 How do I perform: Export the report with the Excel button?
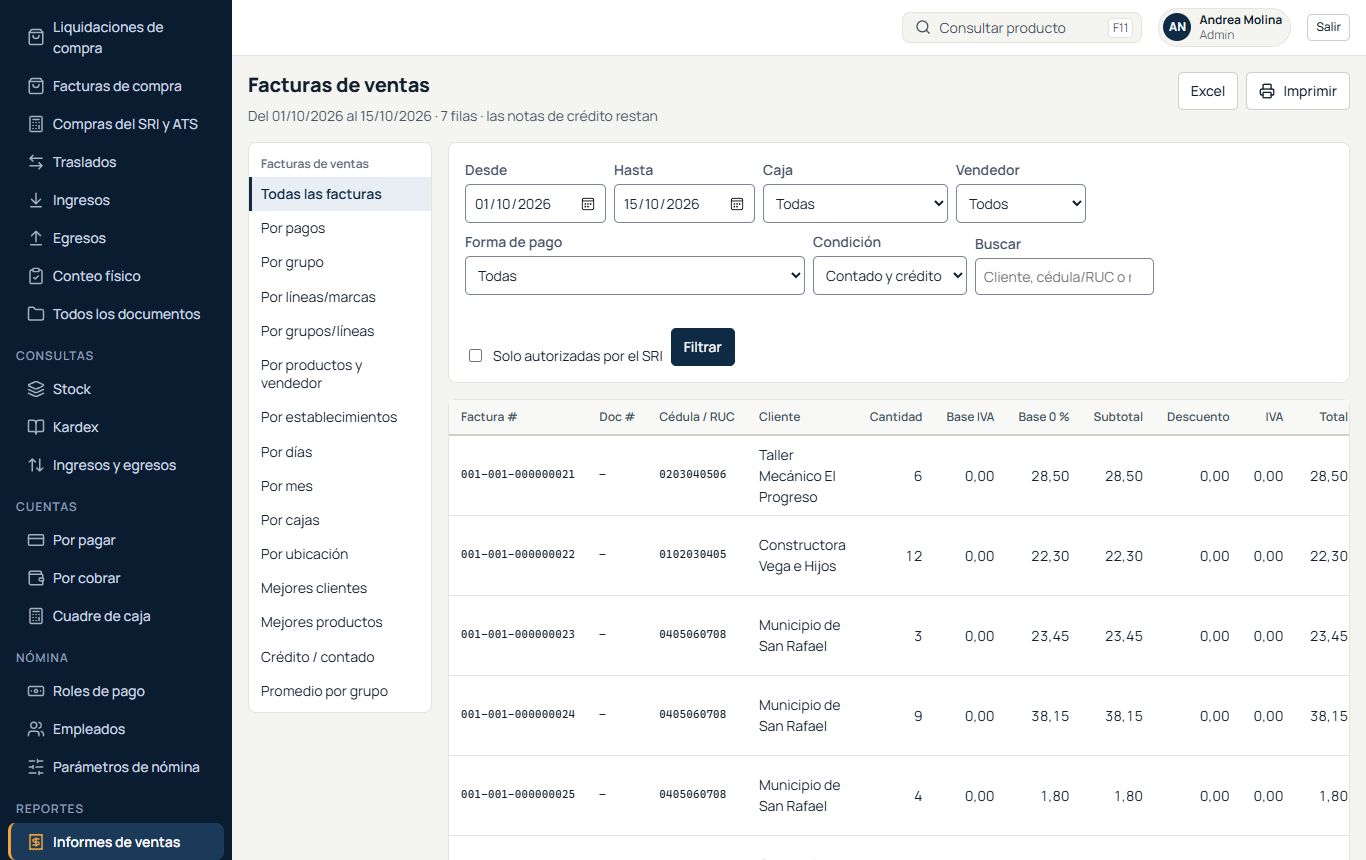(x=1208, y=91)
